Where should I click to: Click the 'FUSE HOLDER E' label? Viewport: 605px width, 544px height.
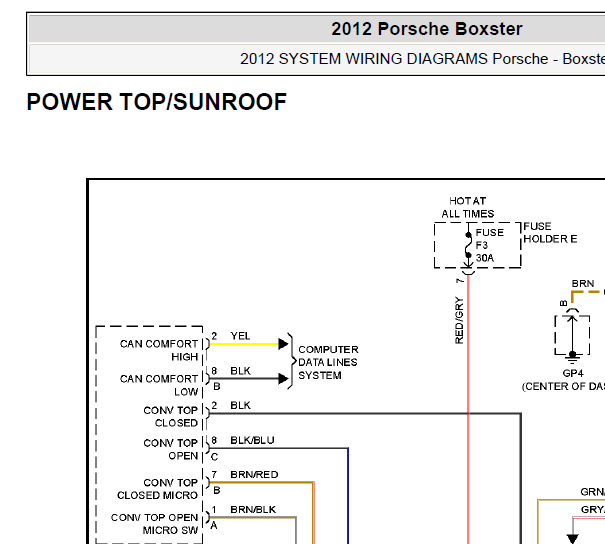(550, 233)
